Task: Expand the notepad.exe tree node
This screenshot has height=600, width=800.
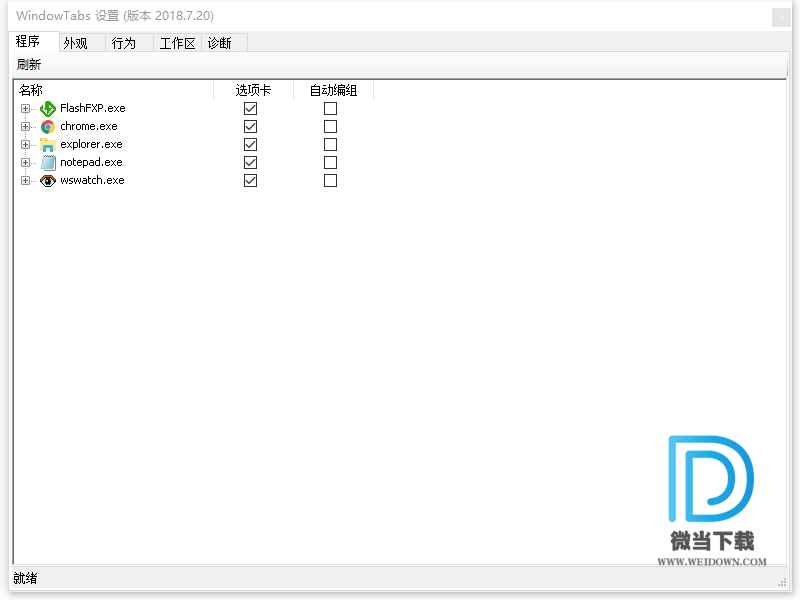Action: point(25,163)
